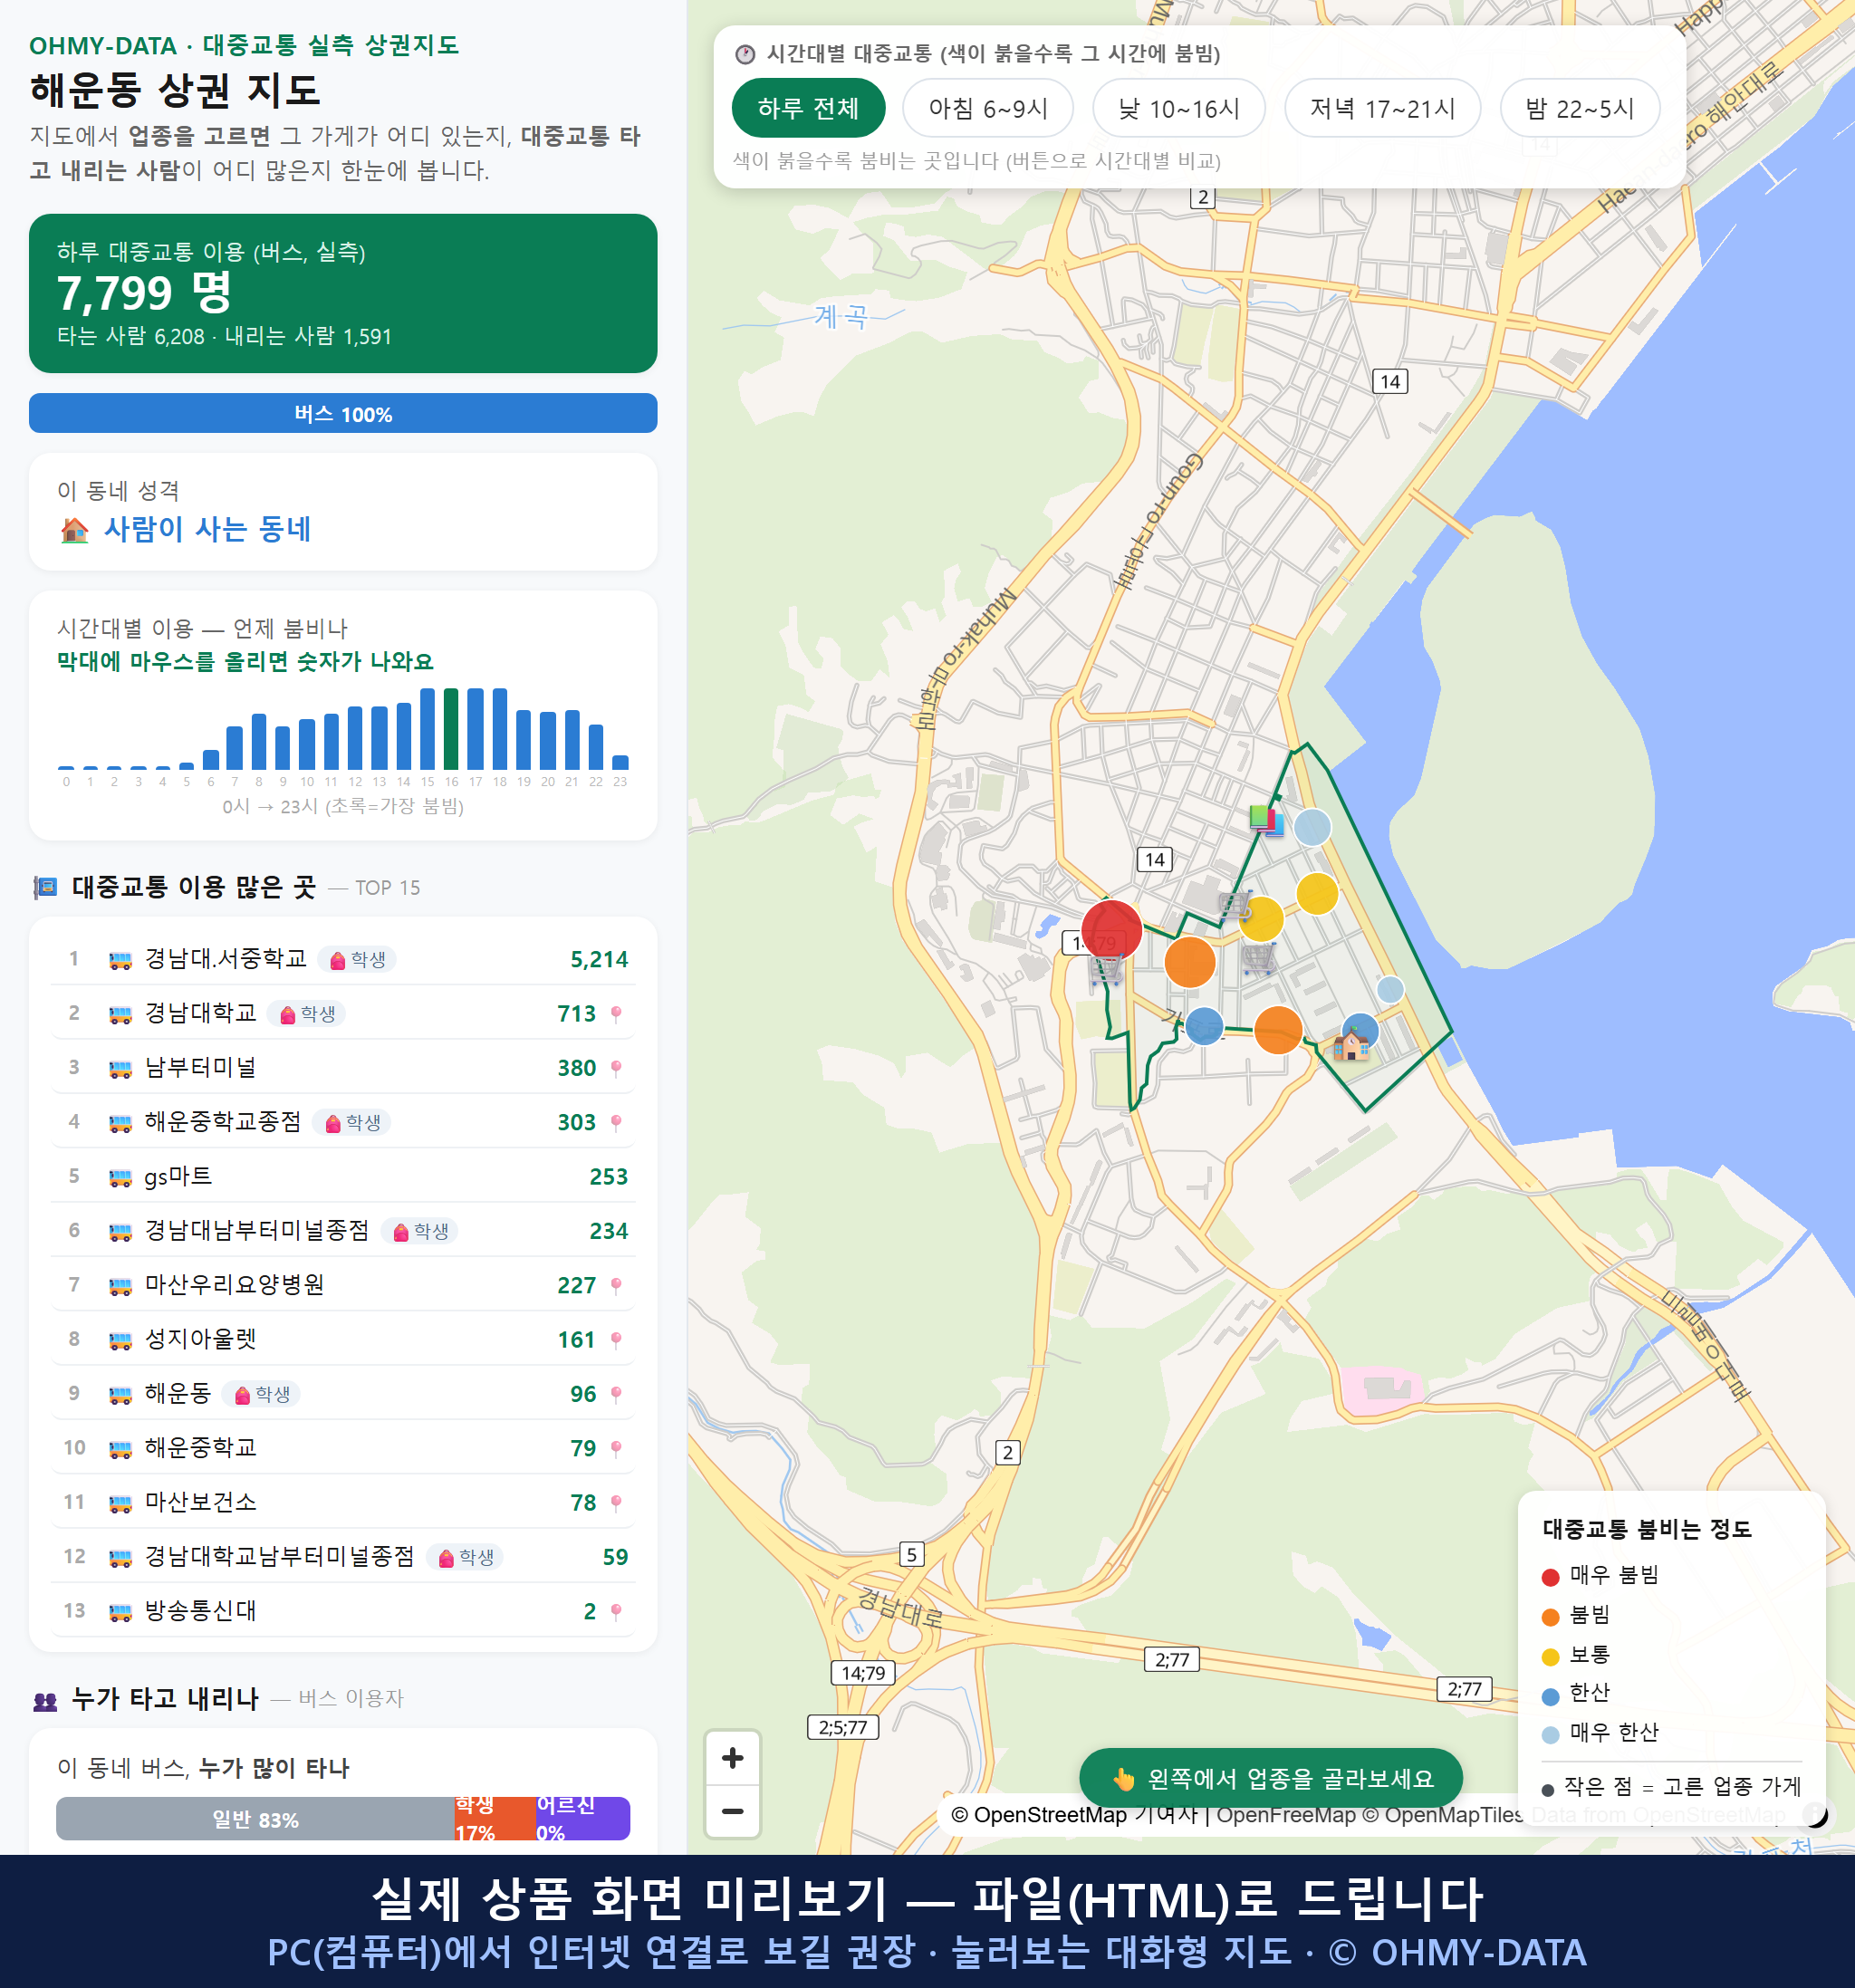Click the shopping cart icon overlapping the red marker
The height and width of the screenshot is (1988, 1855).
[1105, 968]
